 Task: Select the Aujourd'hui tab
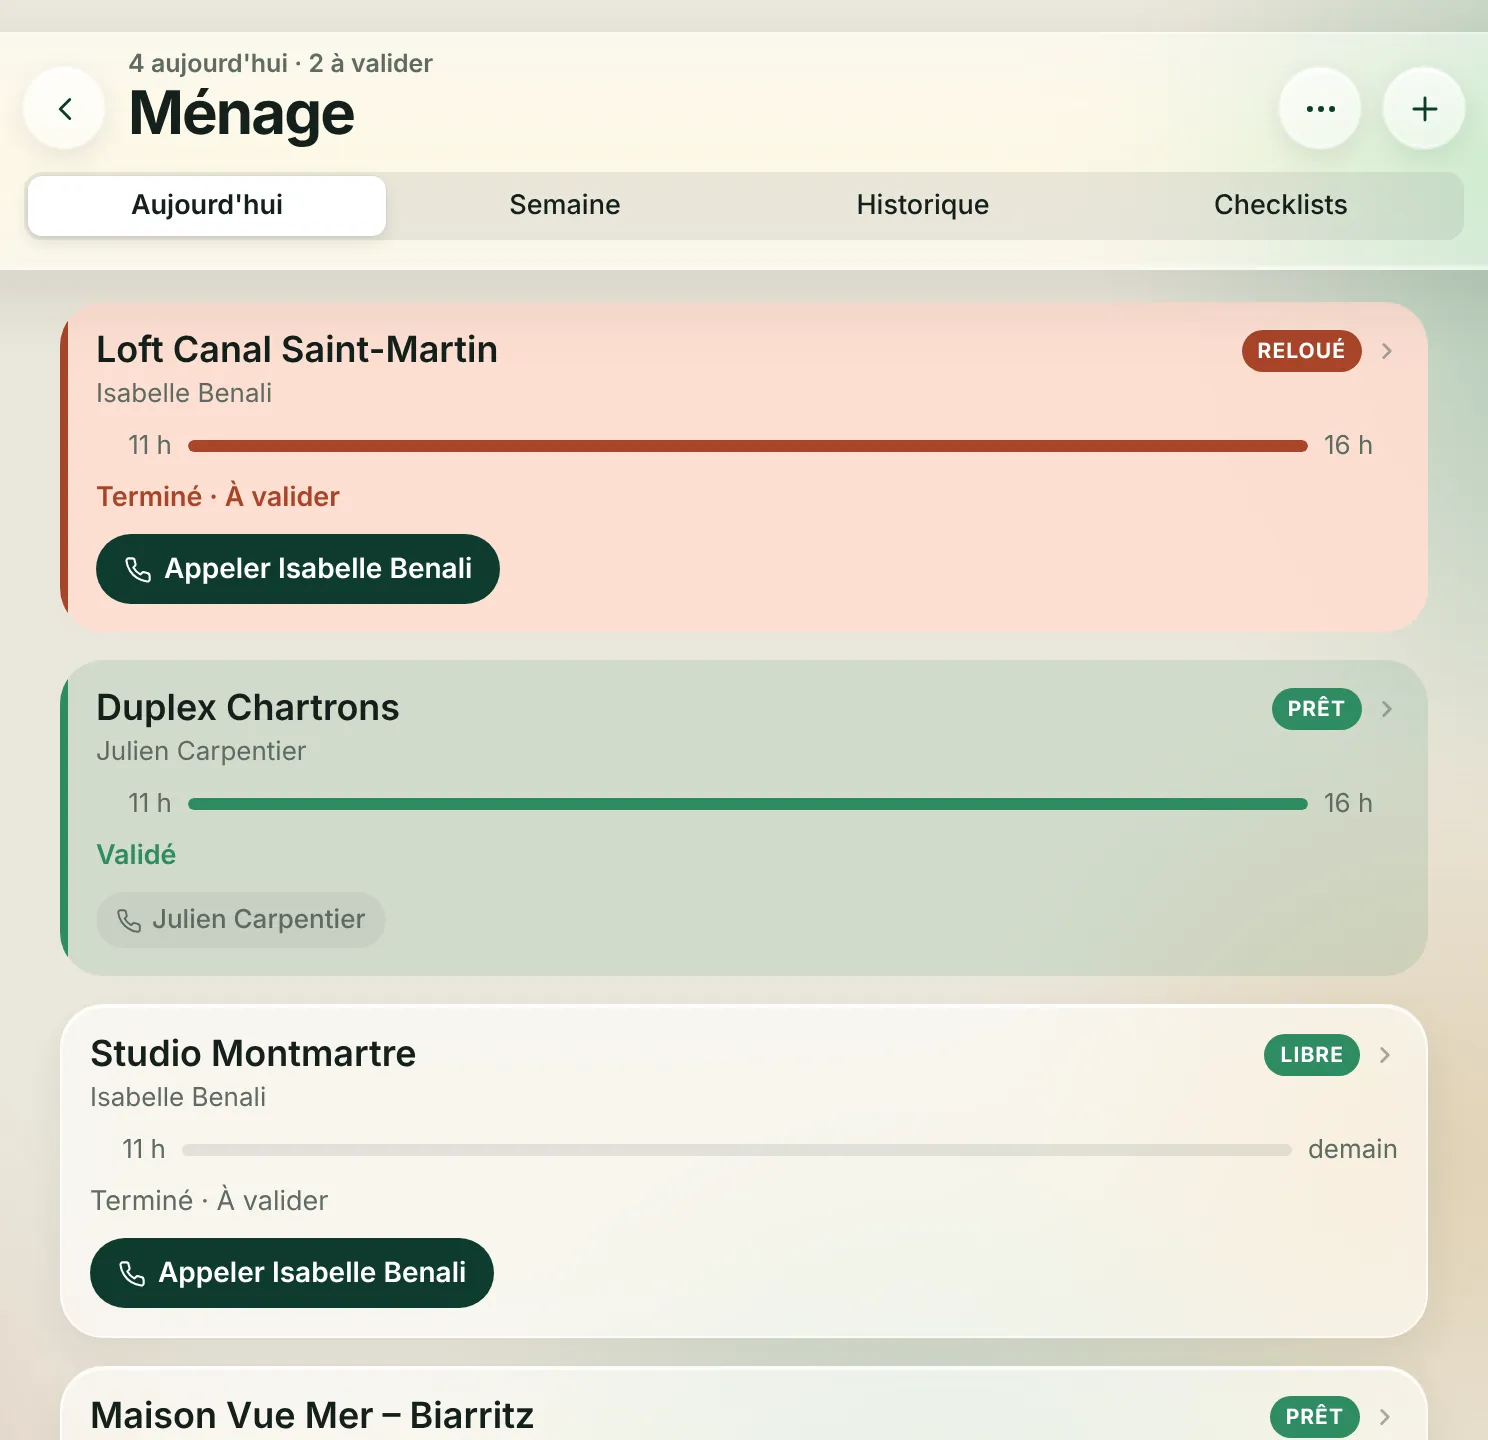(207, 205)
